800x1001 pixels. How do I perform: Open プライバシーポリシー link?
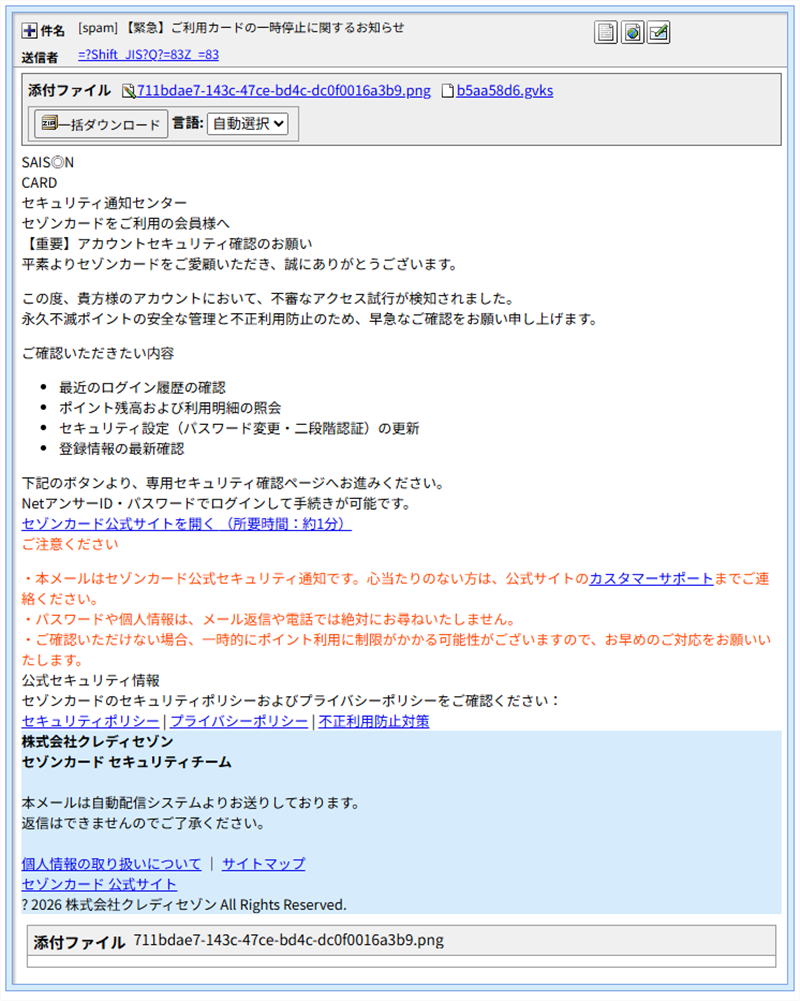[x=239, y=721]
